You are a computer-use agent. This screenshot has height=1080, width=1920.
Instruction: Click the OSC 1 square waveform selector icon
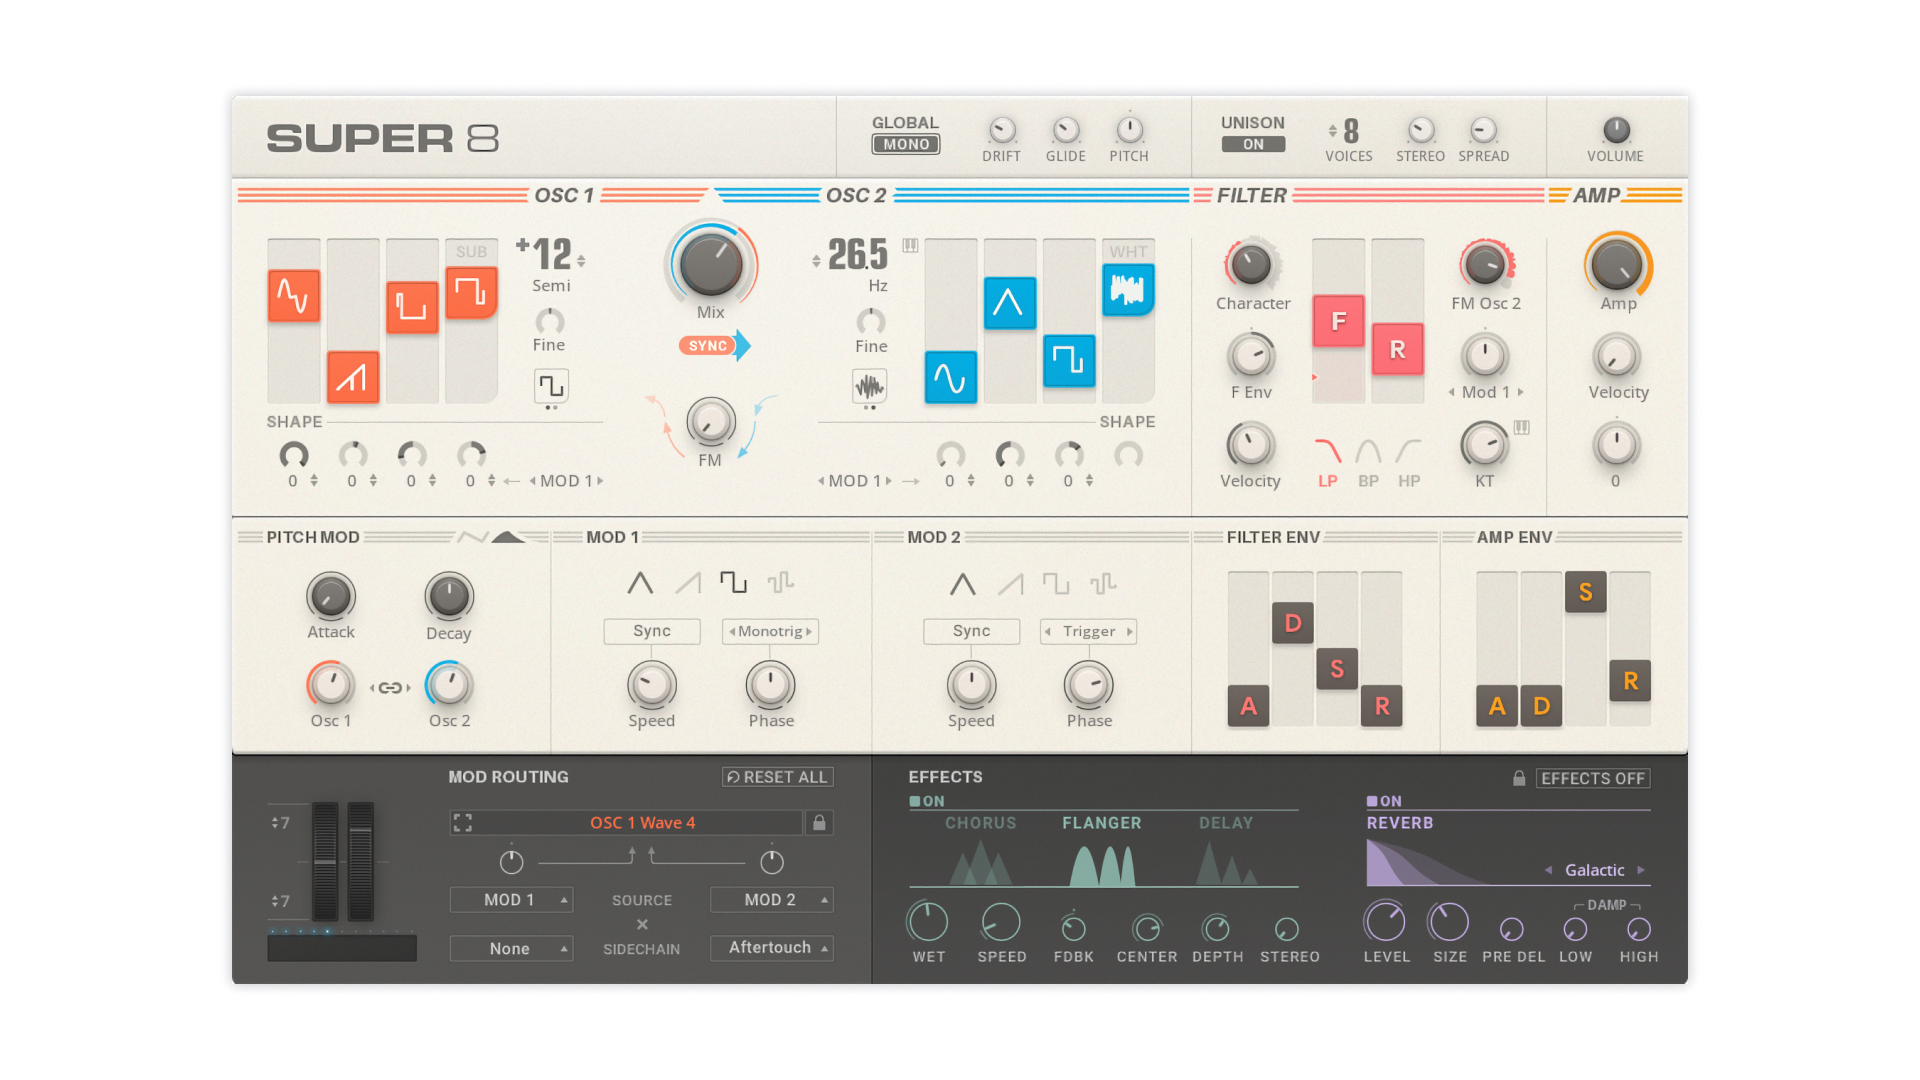(x=551, y=385)
